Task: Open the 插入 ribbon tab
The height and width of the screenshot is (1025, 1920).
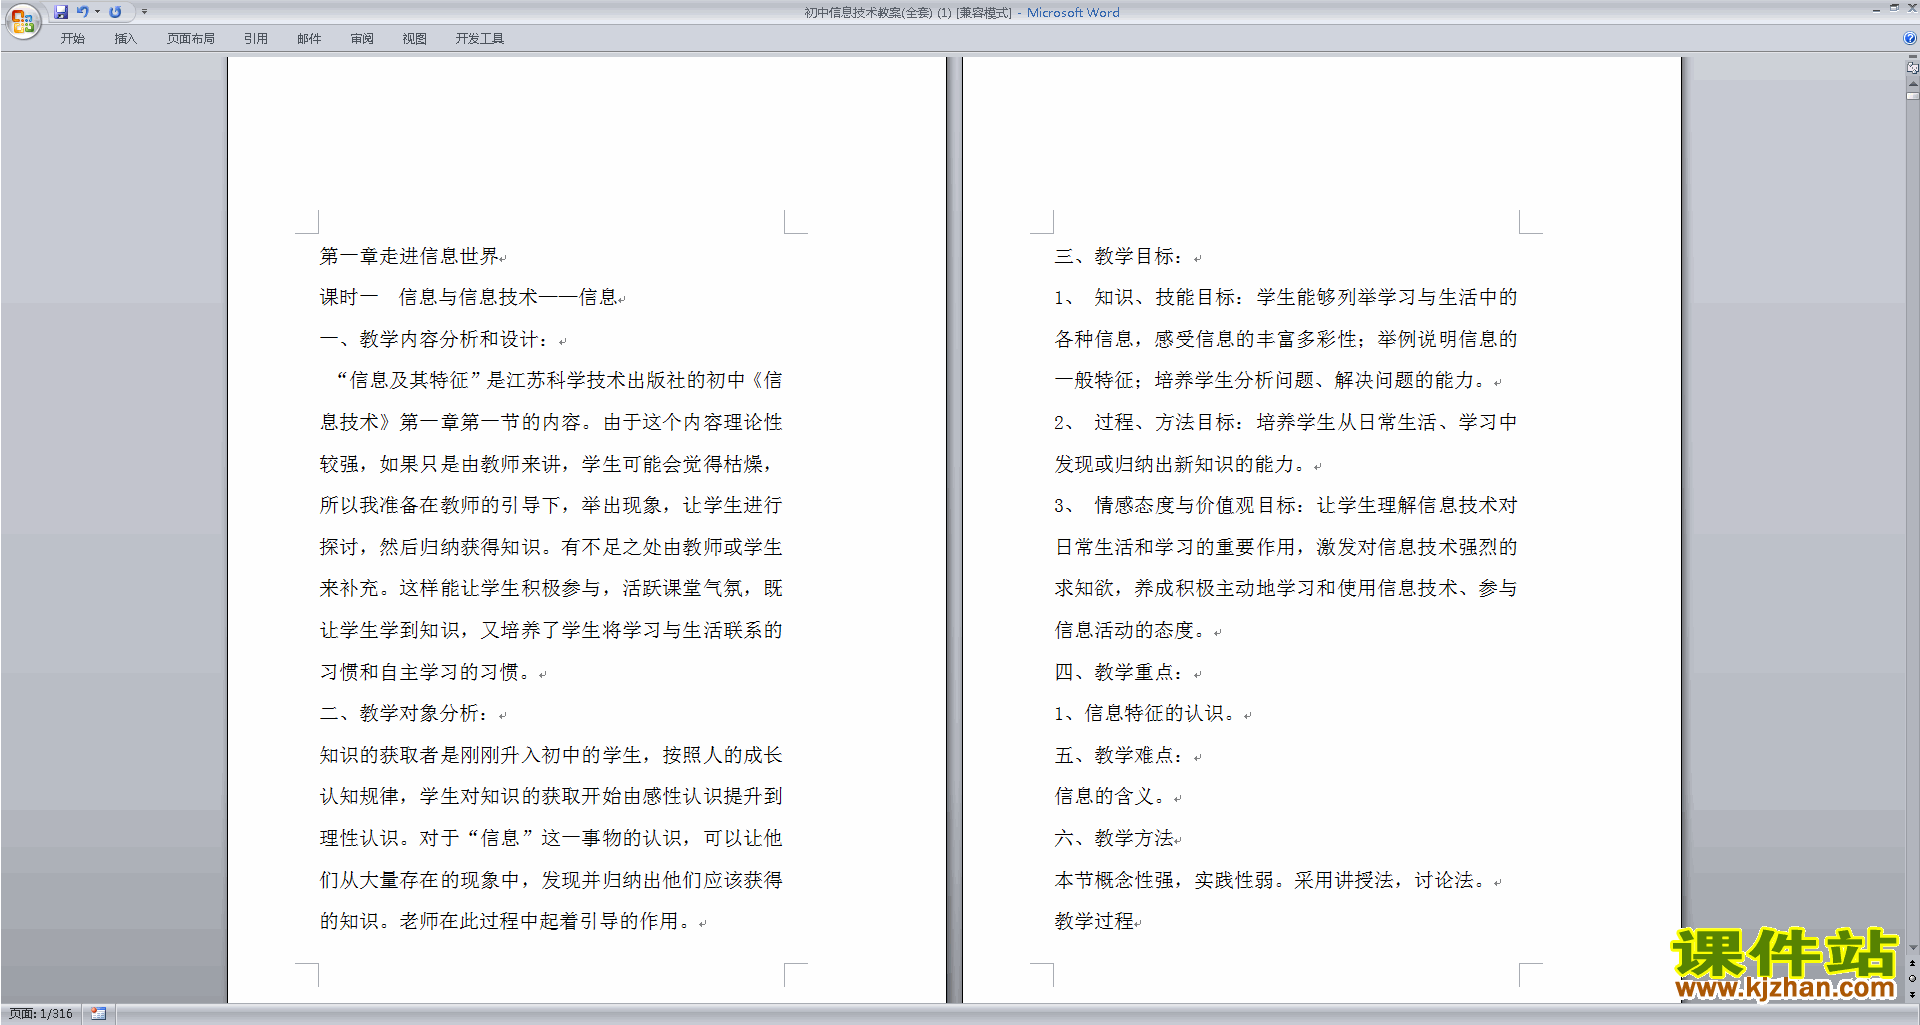Action: point(125,39)
